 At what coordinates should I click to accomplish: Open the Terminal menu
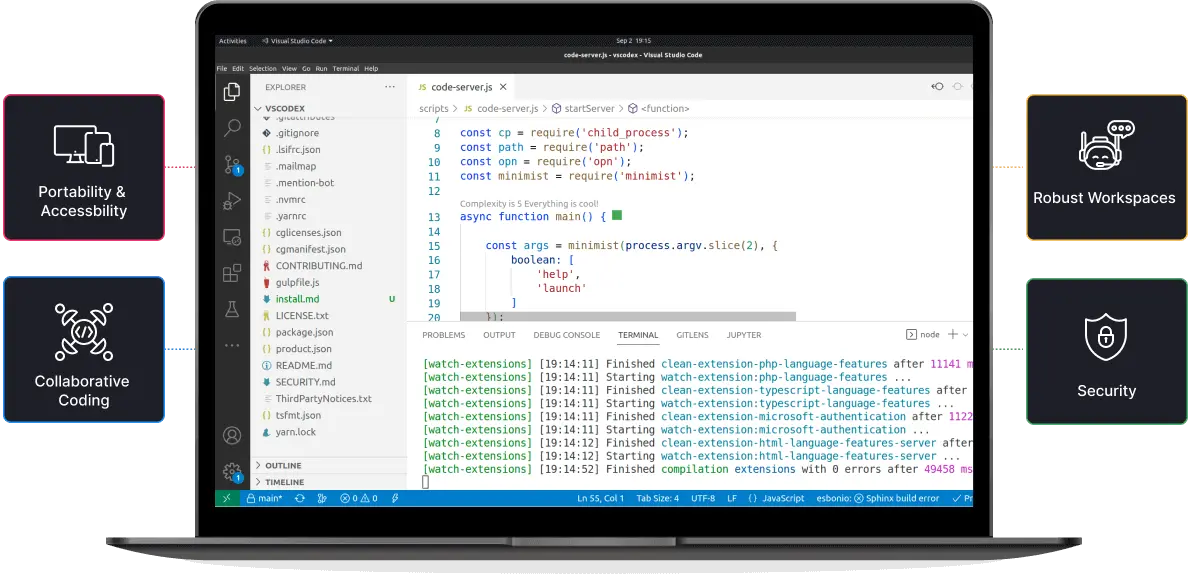345,68
